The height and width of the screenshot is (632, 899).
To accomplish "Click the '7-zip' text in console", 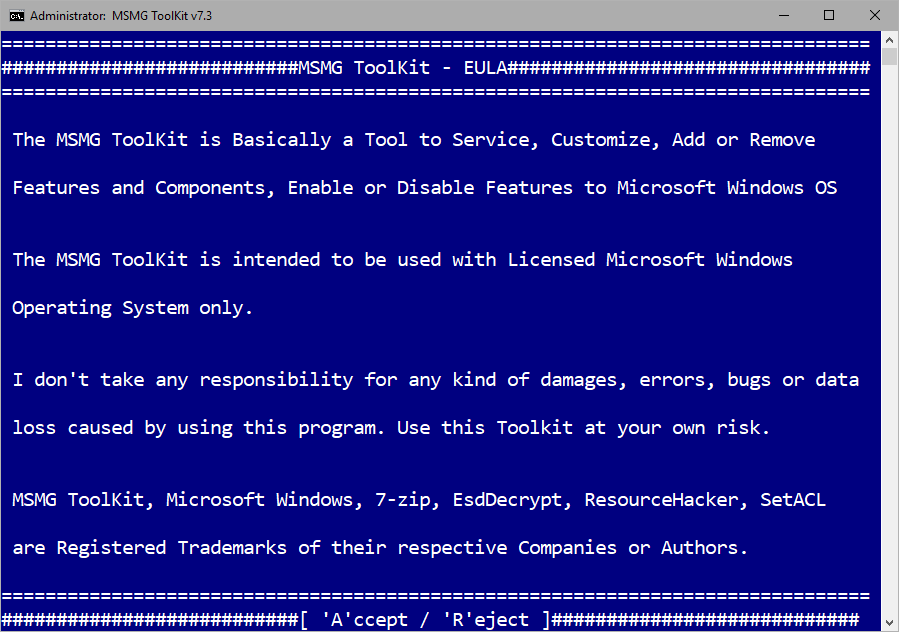I will tap(402, 500).
